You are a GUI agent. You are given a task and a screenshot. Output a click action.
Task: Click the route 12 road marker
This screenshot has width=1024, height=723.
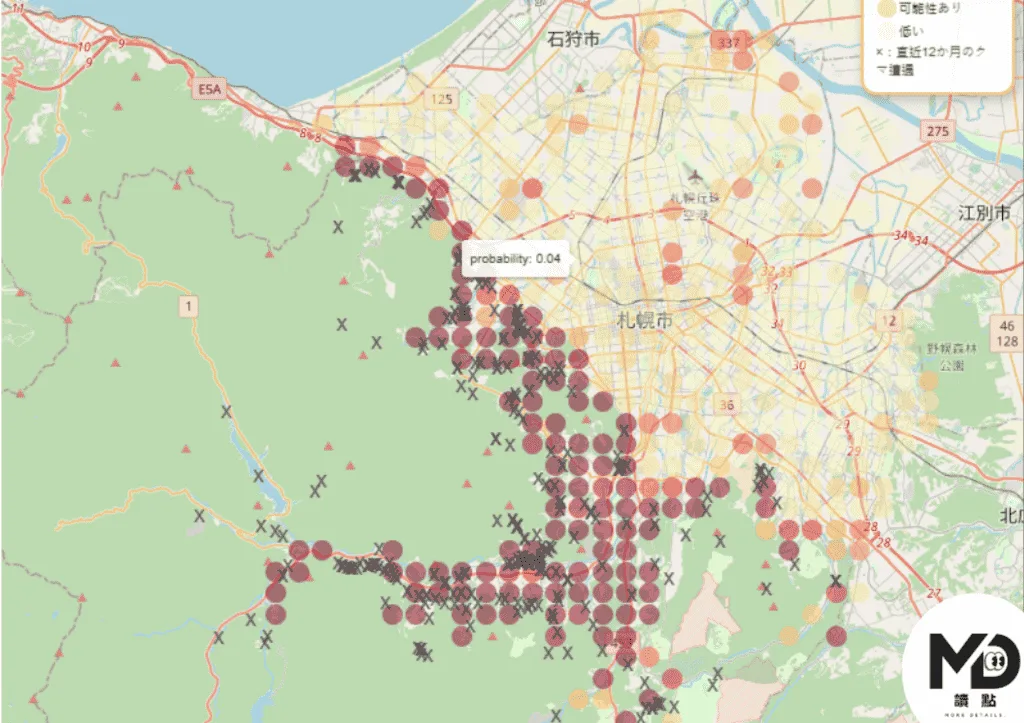[x=887, y=320]
